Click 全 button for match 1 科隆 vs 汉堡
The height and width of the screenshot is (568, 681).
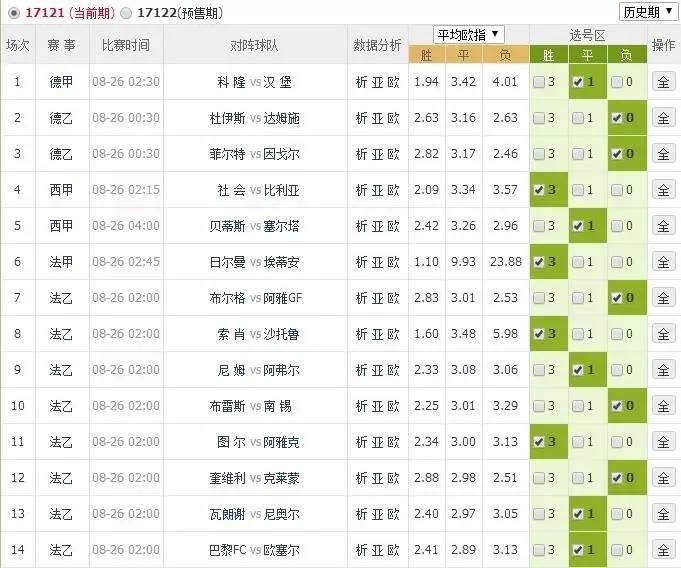click(663, 82)
